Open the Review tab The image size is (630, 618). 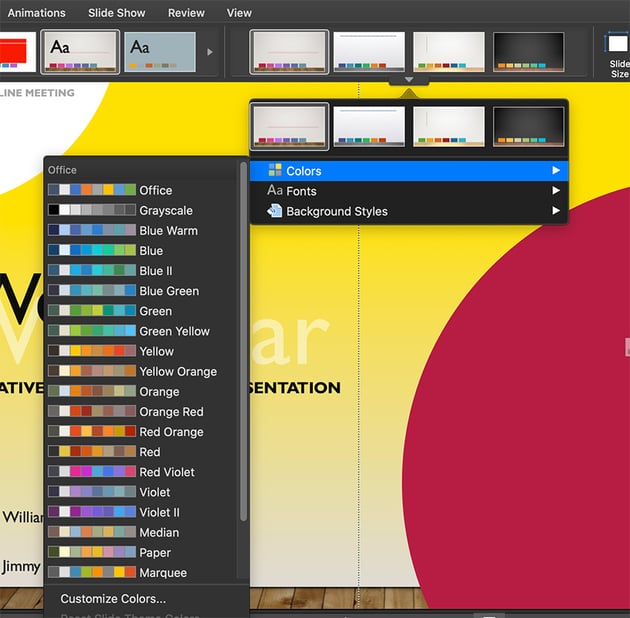point(184,13)
